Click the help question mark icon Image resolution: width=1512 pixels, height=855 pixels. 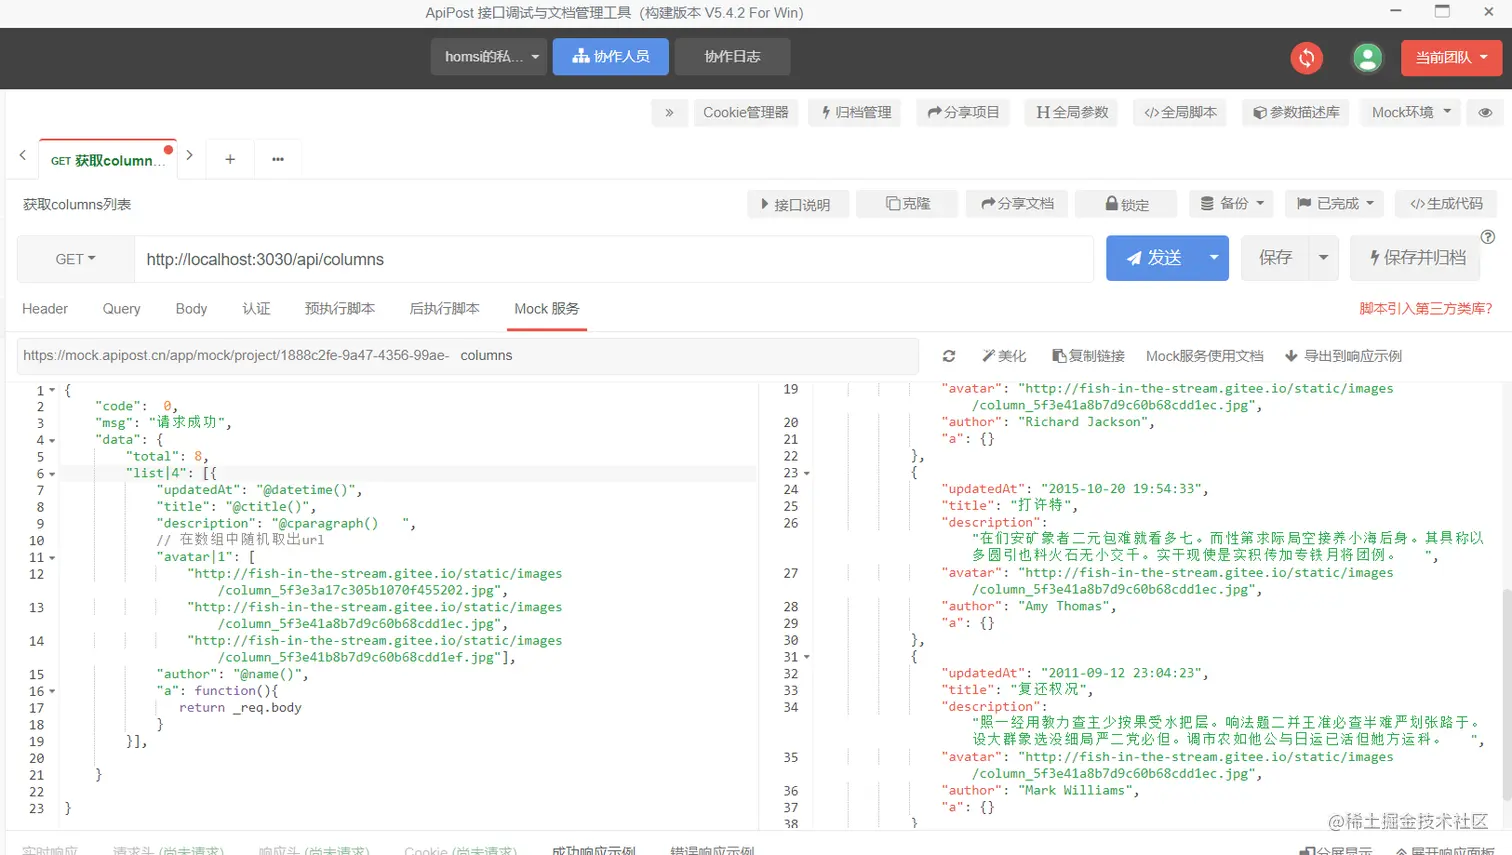(1487, 237)
